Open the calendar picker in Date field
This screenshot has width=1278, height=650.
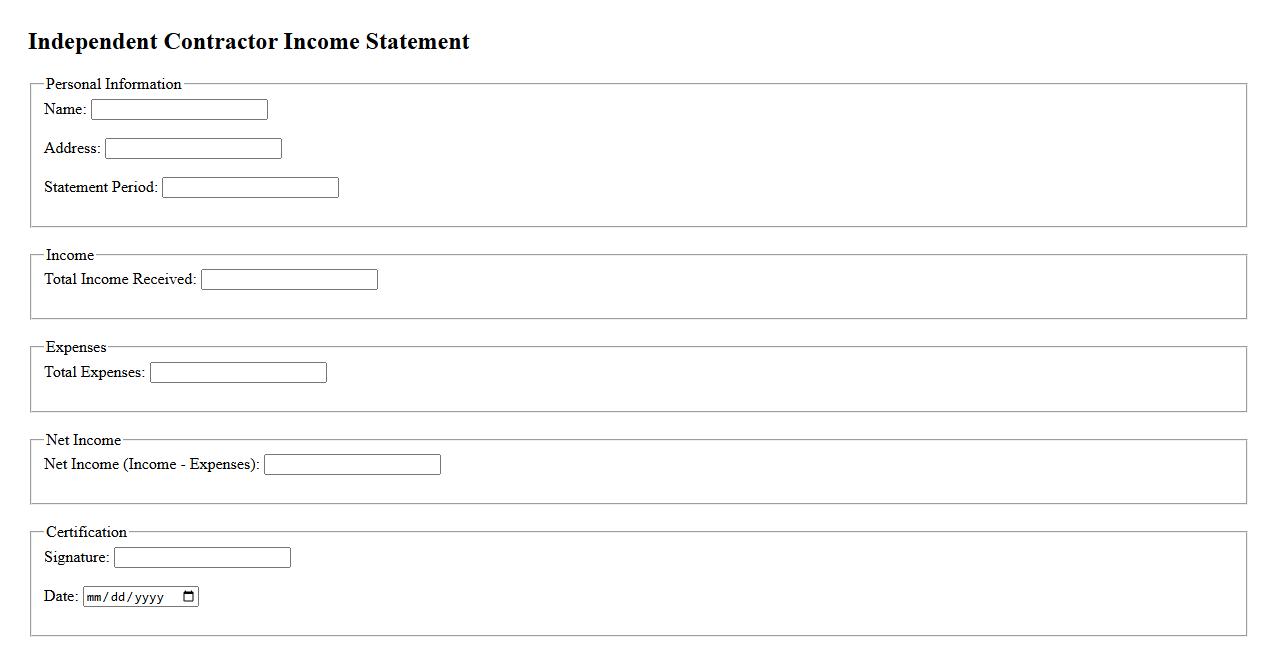189,597
